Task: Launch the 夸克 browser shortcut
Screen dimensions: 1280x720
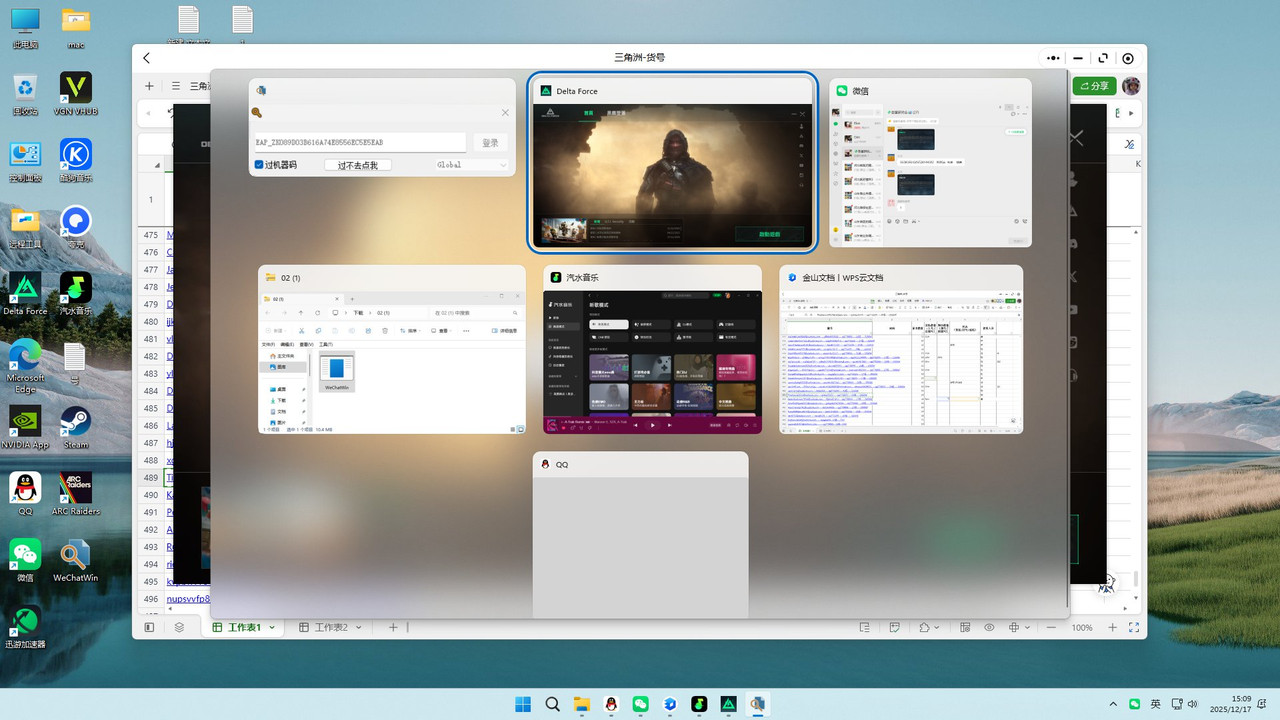Action: coord(76,228)
